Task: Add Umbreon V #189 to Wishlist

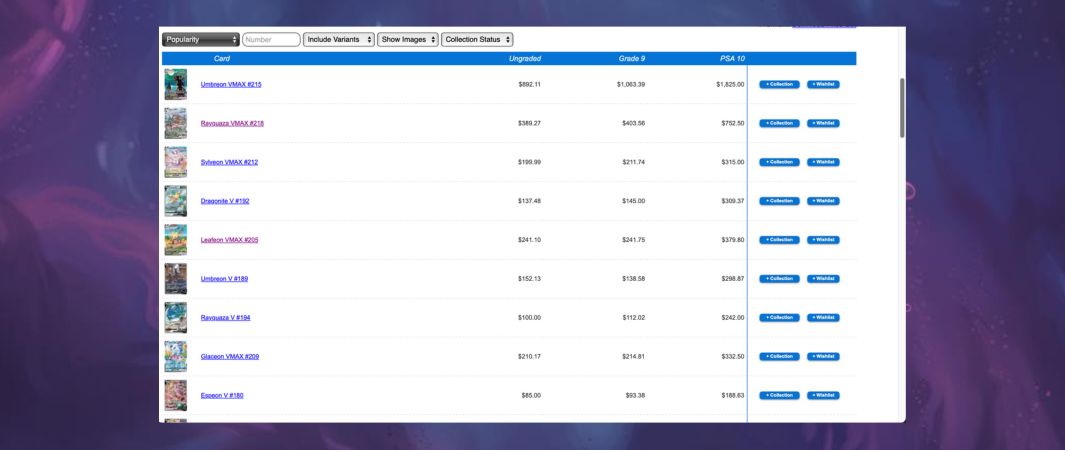Action: (823, 279)
